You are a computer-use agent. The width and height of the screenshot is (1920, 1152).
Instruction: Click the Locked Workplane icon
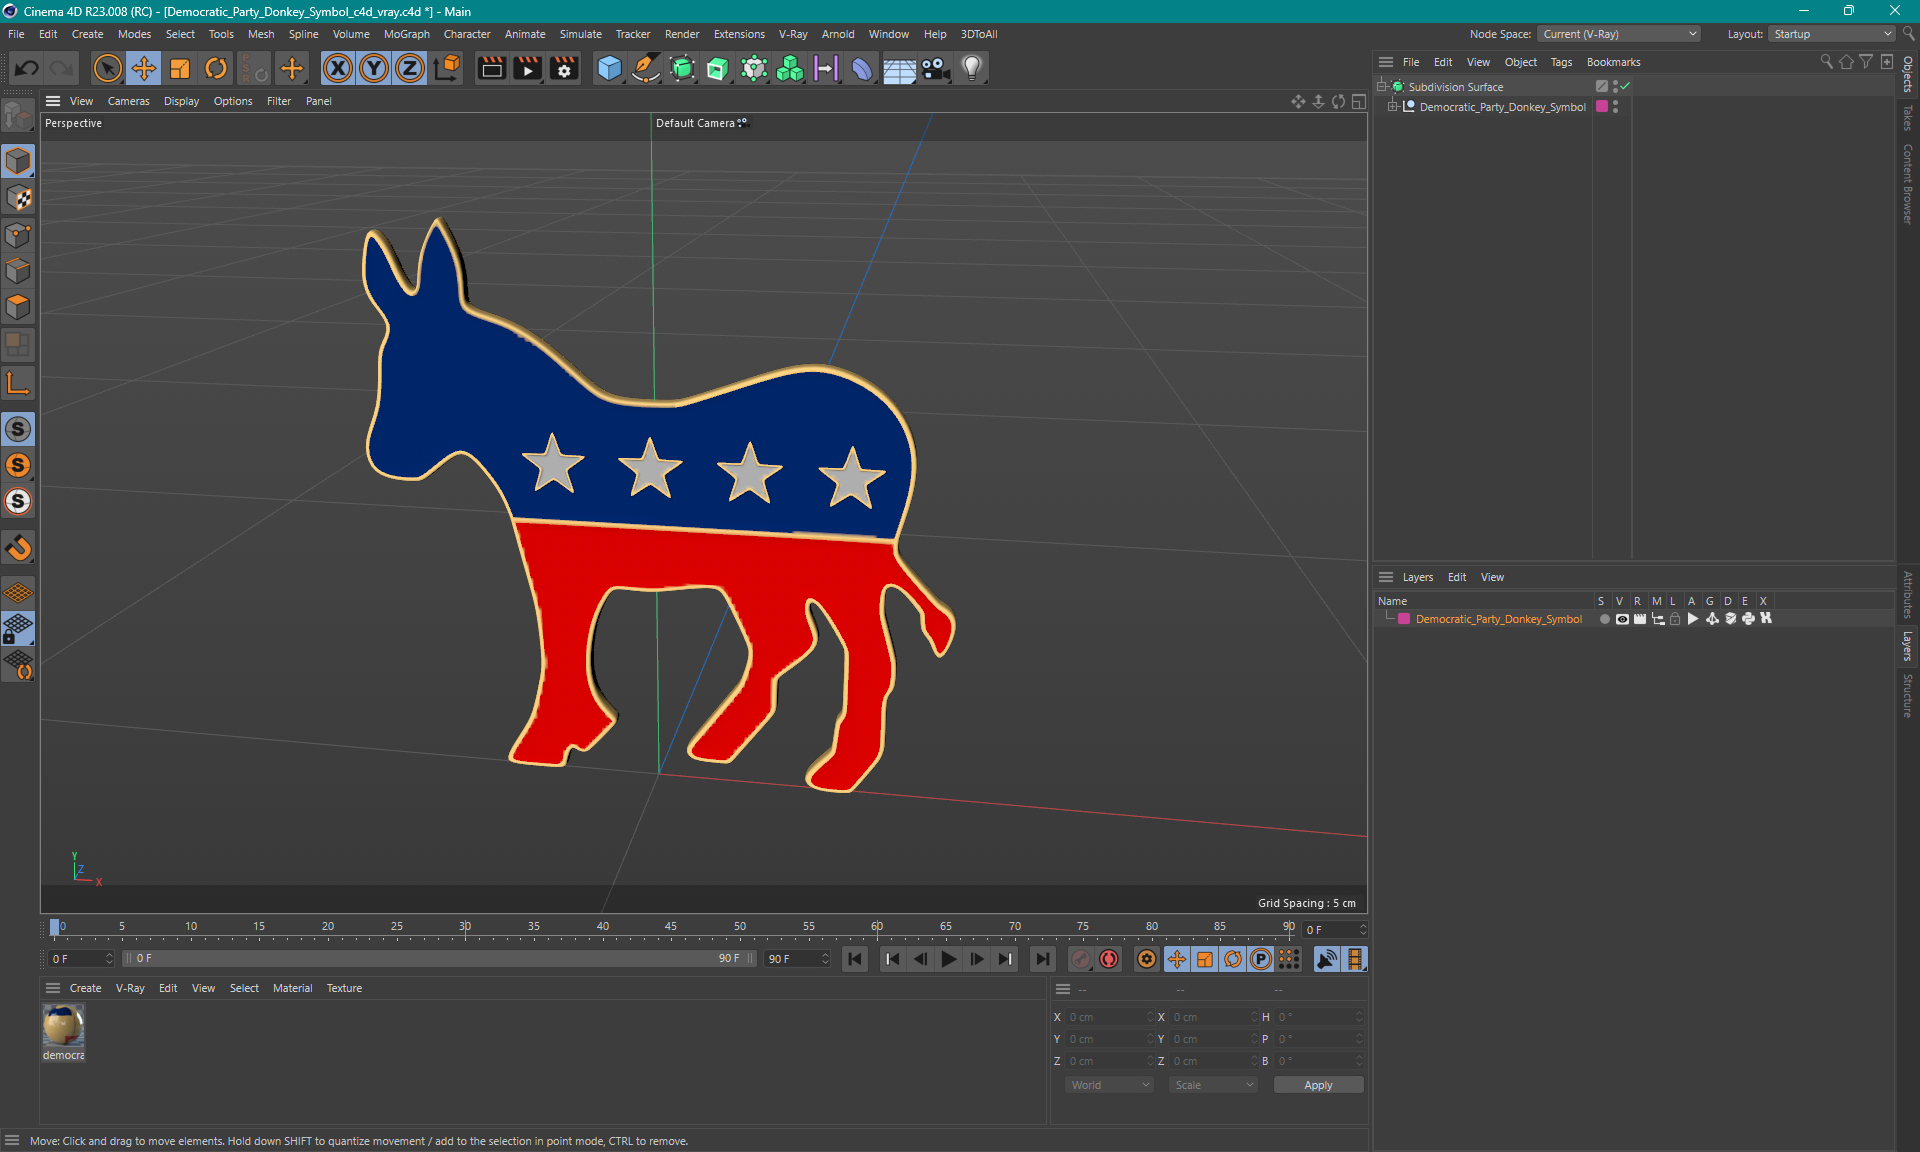tap(18, 629)
